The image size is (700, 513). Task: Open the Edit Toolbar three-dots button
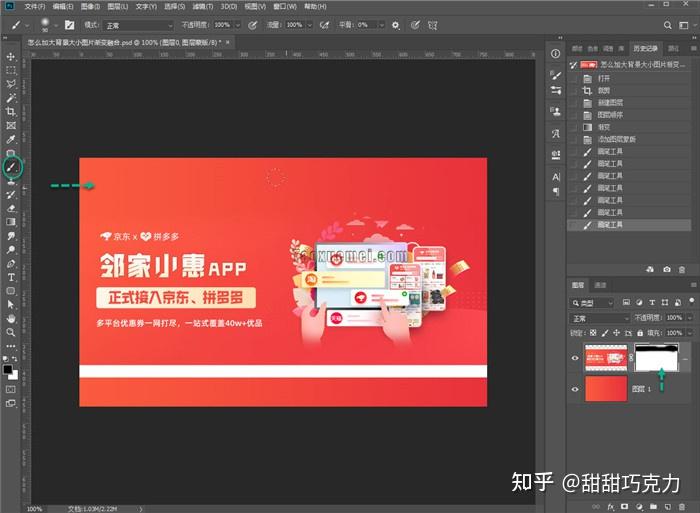(11, 346)
